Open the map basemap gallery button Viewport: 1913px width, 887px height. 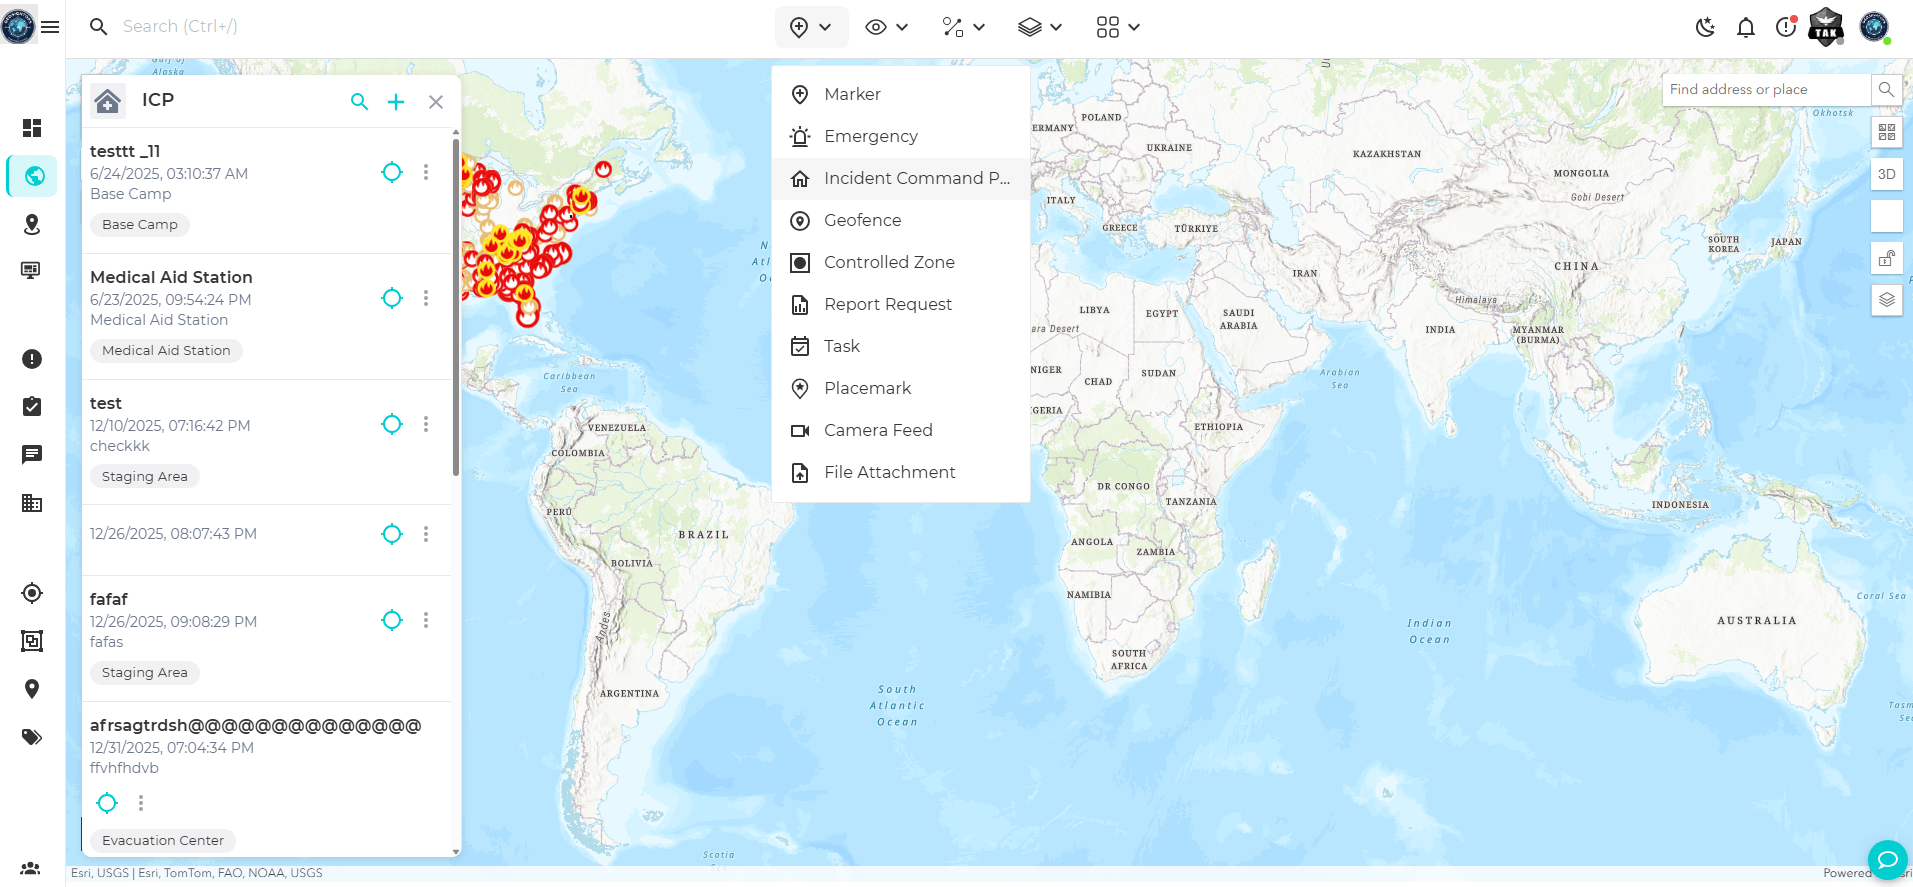(1887, 132)
